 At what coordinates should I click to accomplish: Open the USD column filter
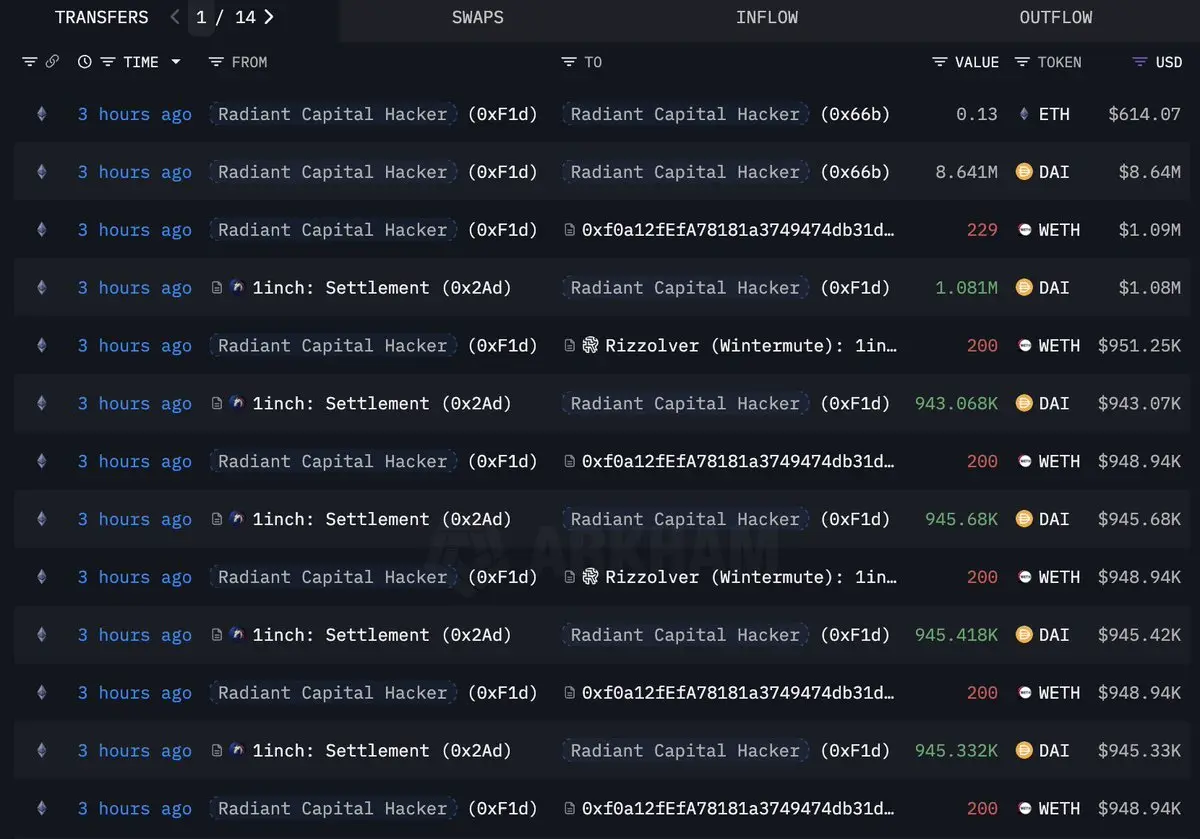point(1140,62)
